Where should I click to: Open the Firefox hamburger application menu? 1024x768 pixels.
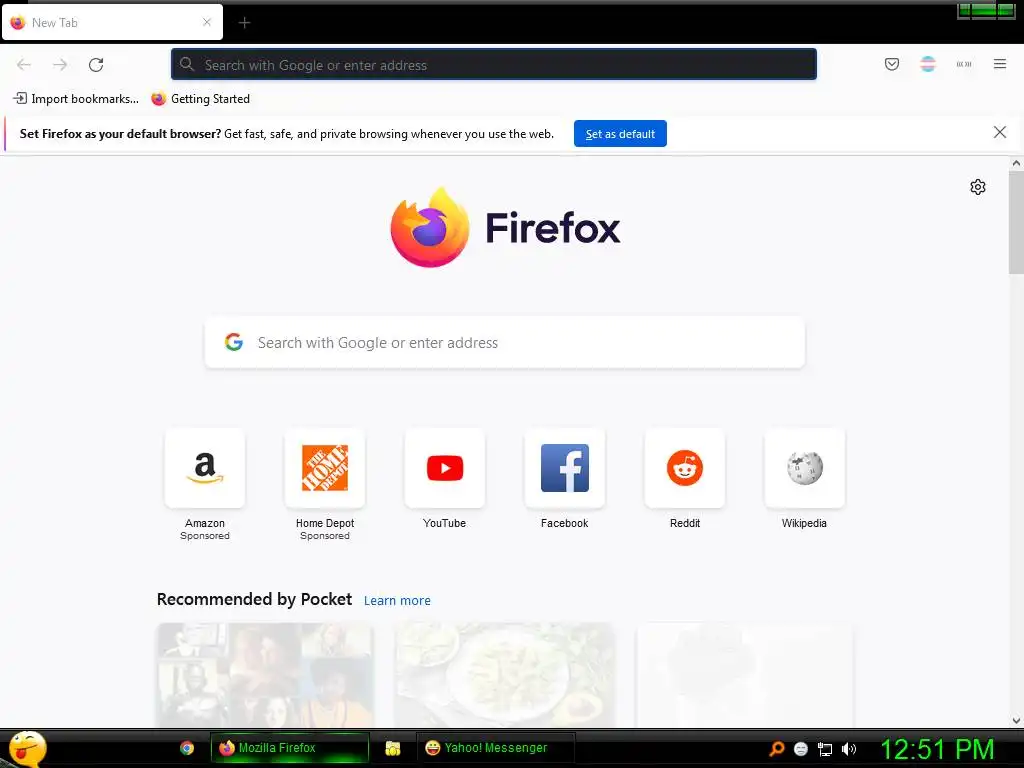(x=999, y=64)
